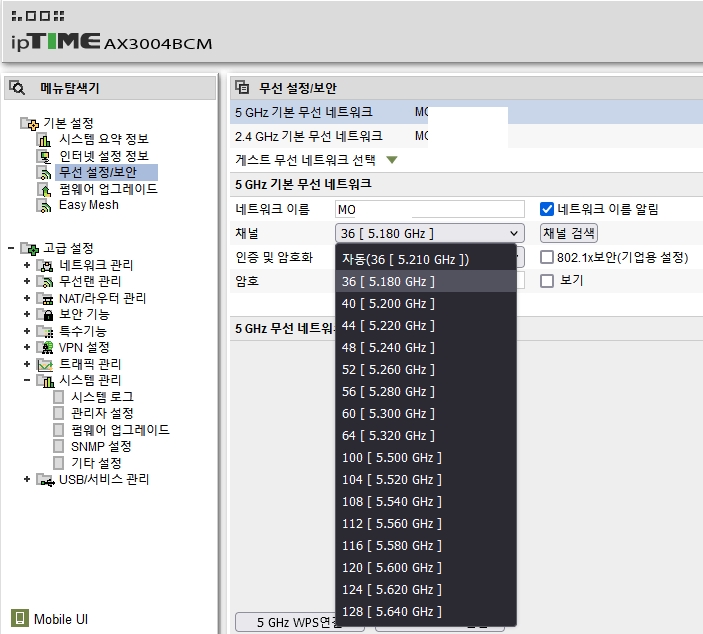Click the Easy Mesh icon
Screen dimensions: 703x634
point(44,206)
